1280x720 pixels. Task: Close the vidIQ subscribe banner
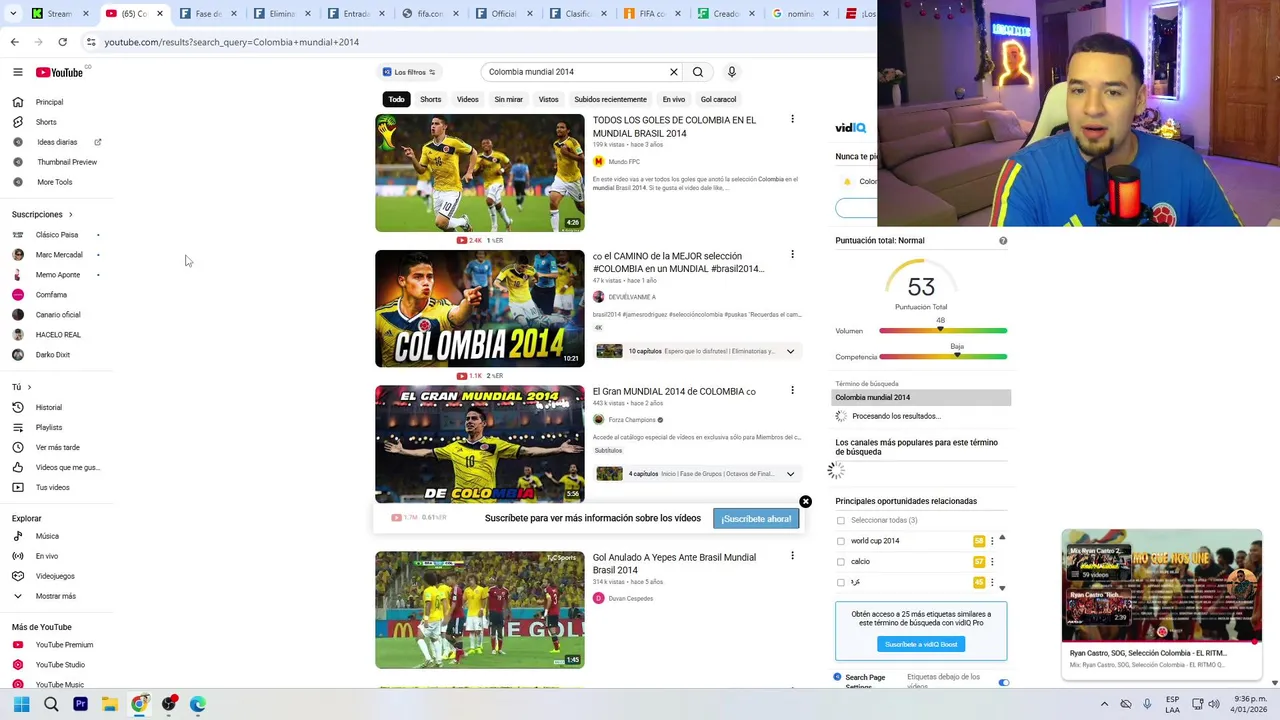point(805,502)
